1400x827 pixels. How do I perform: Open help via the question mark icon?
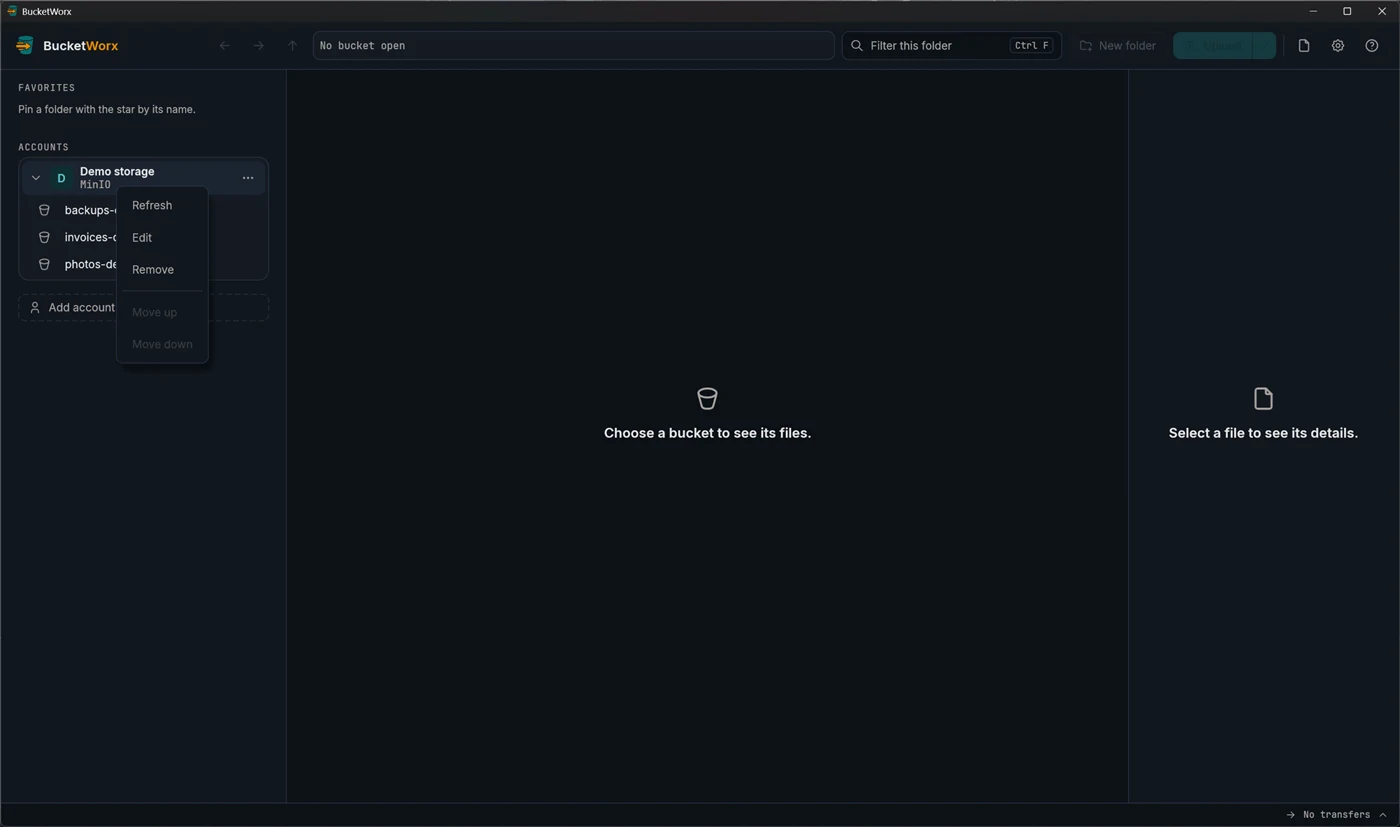point(1372,46)
